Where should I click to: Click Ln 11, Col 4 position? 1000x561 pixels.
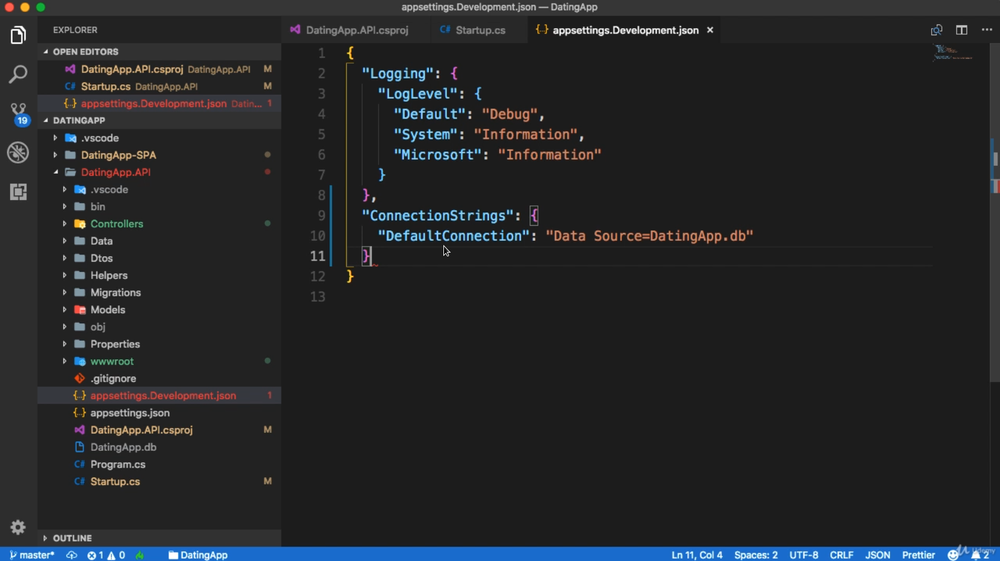[x=696, y=555]
